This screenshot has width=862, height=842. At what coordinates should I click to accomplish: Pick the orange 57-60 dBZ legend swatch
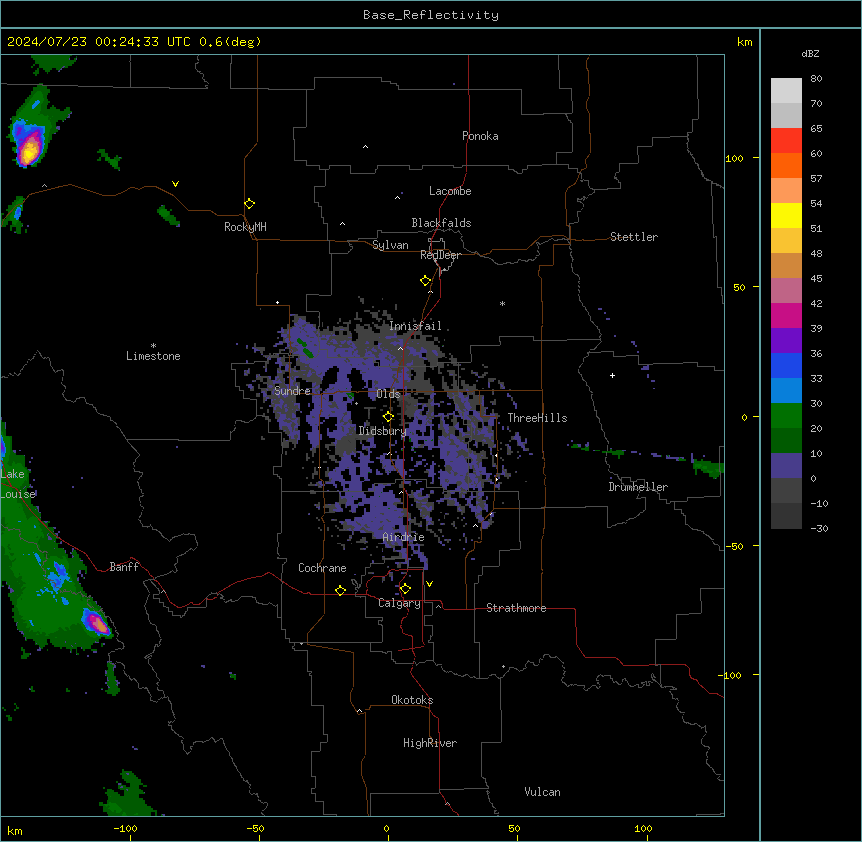786,165
